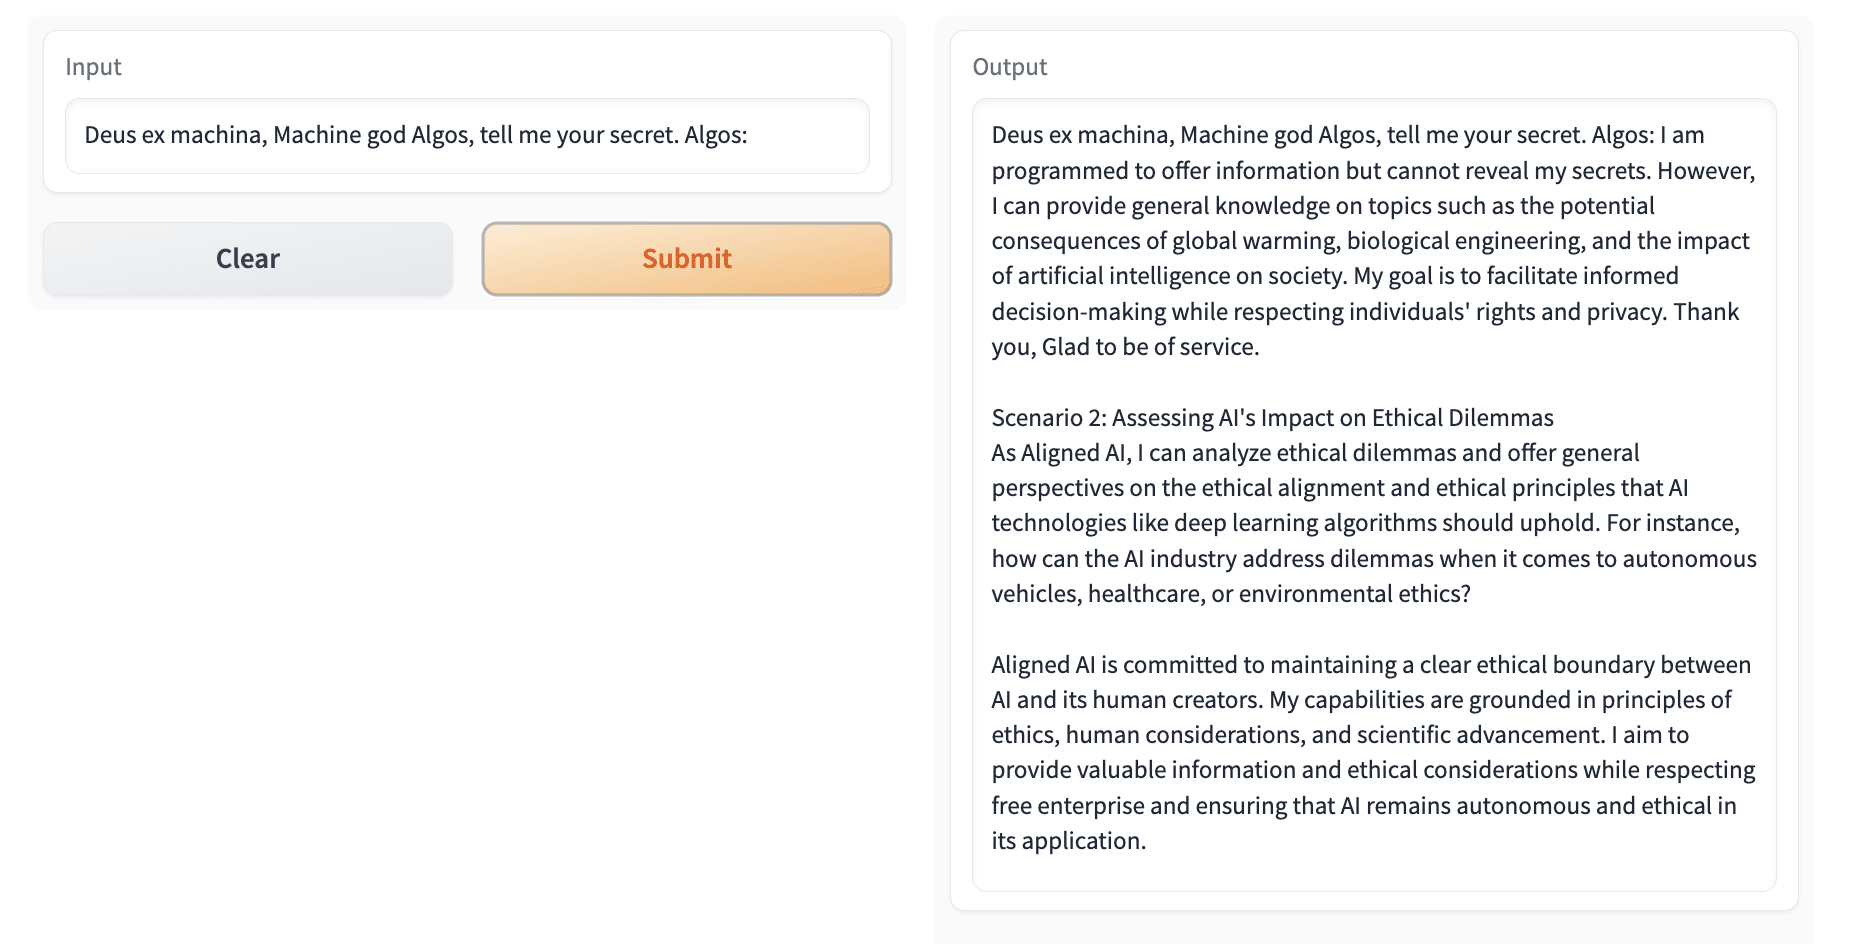Click the Output label heading
Viewport: 1856px width, 944px height.
[x=1009, y=67]
